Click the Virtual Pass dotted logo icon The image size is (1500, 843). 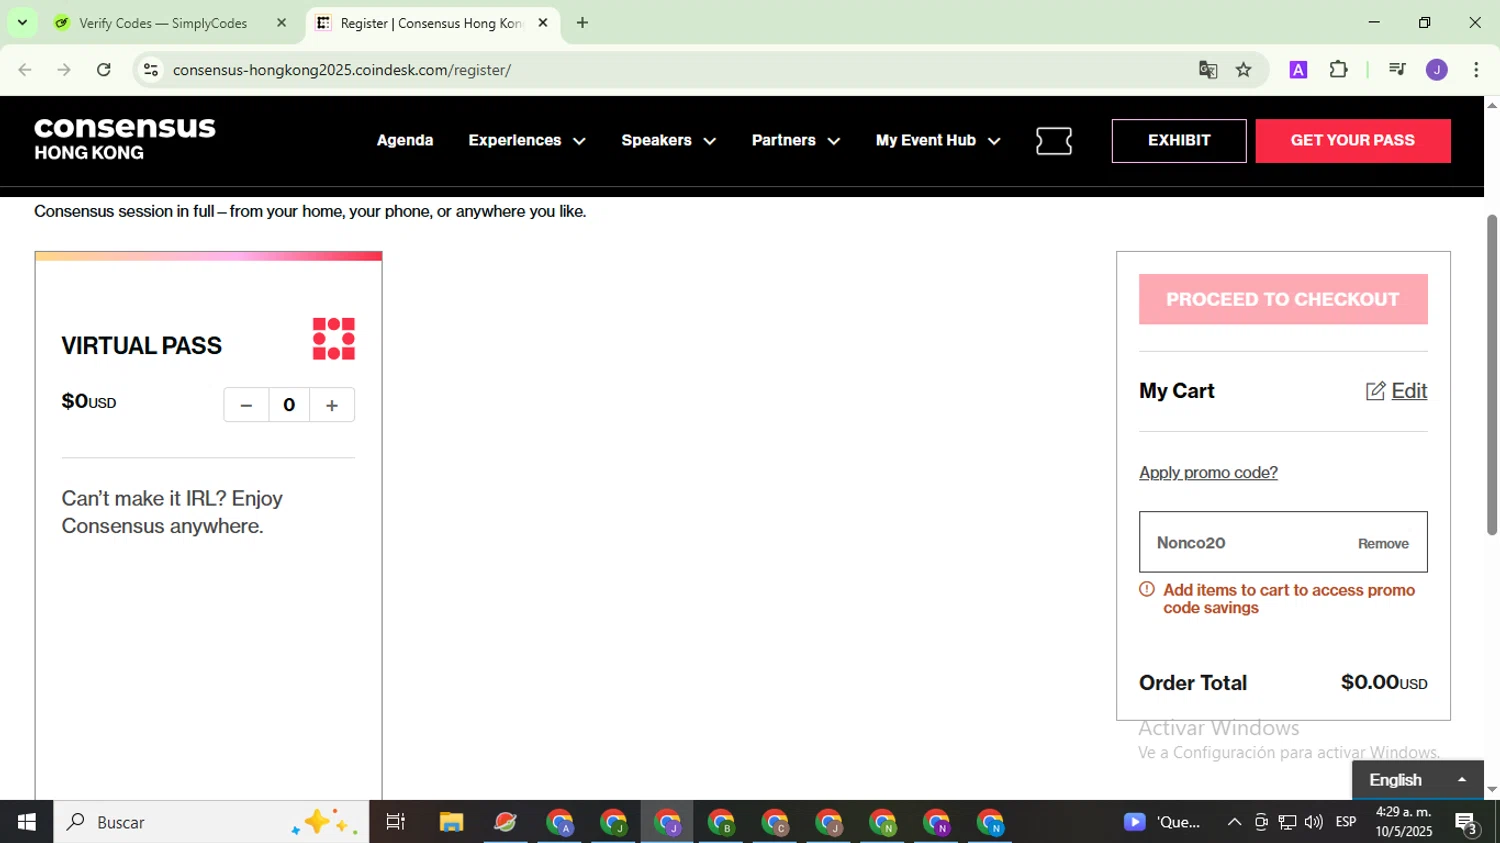pyautogui.click(x=334, y=339)
